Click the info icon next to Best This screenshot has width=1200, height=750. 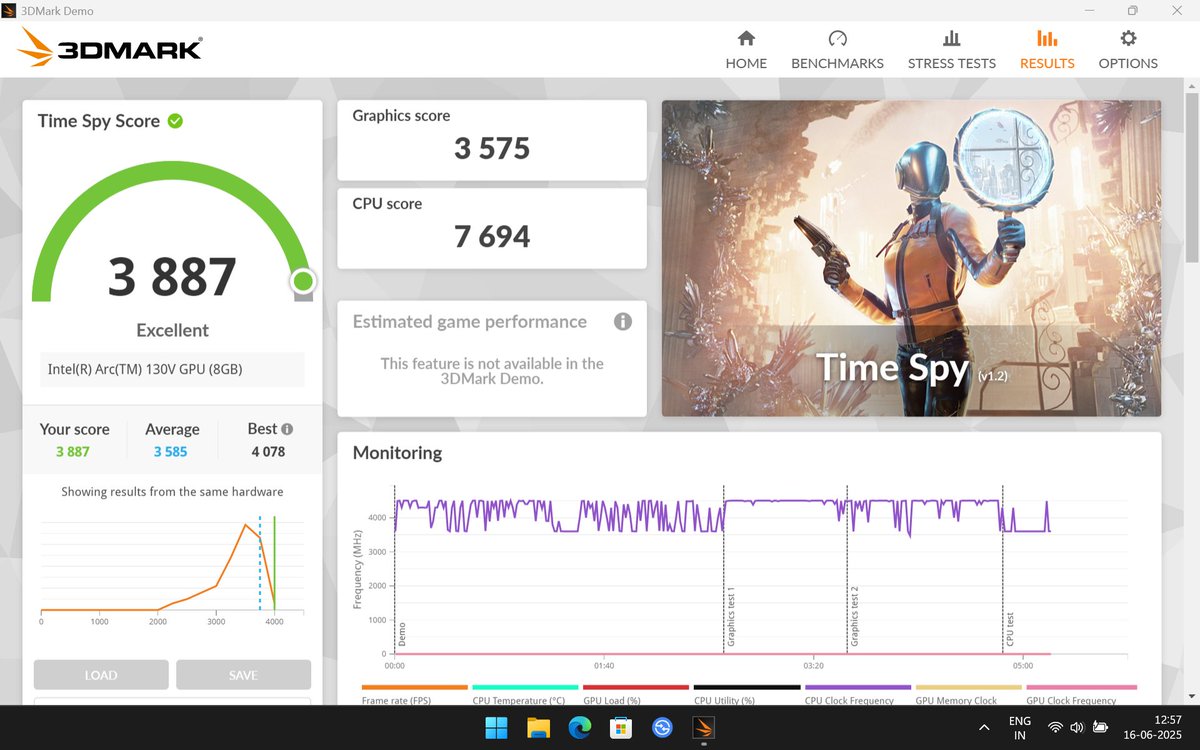[287, 429]
